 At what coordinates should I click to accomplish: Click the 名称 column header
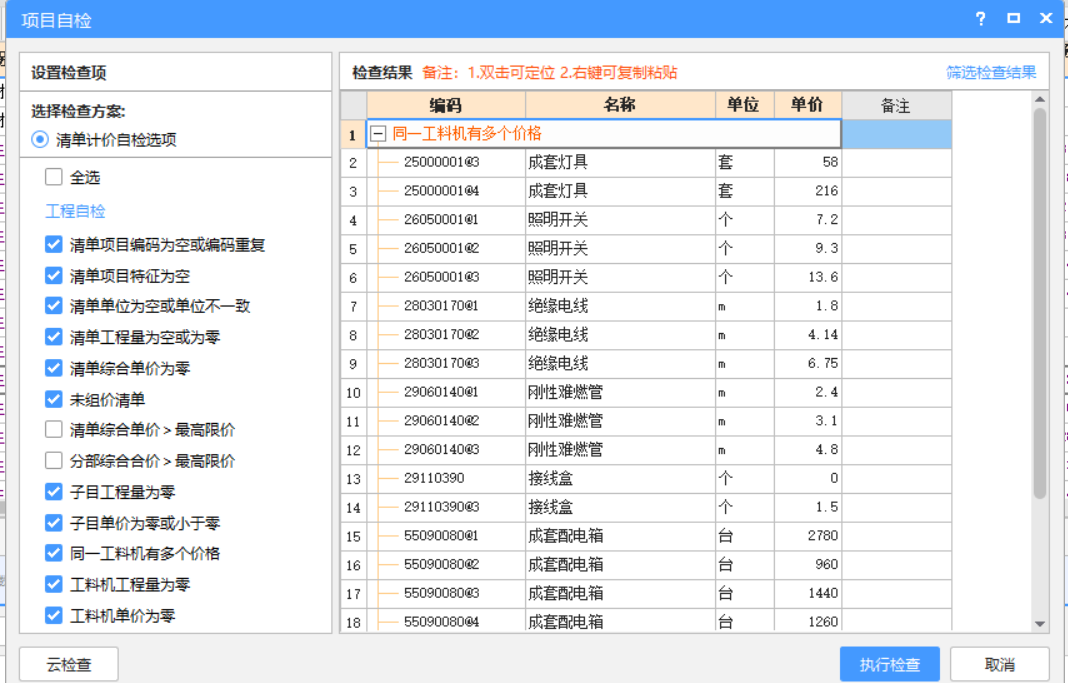[620, 105]
